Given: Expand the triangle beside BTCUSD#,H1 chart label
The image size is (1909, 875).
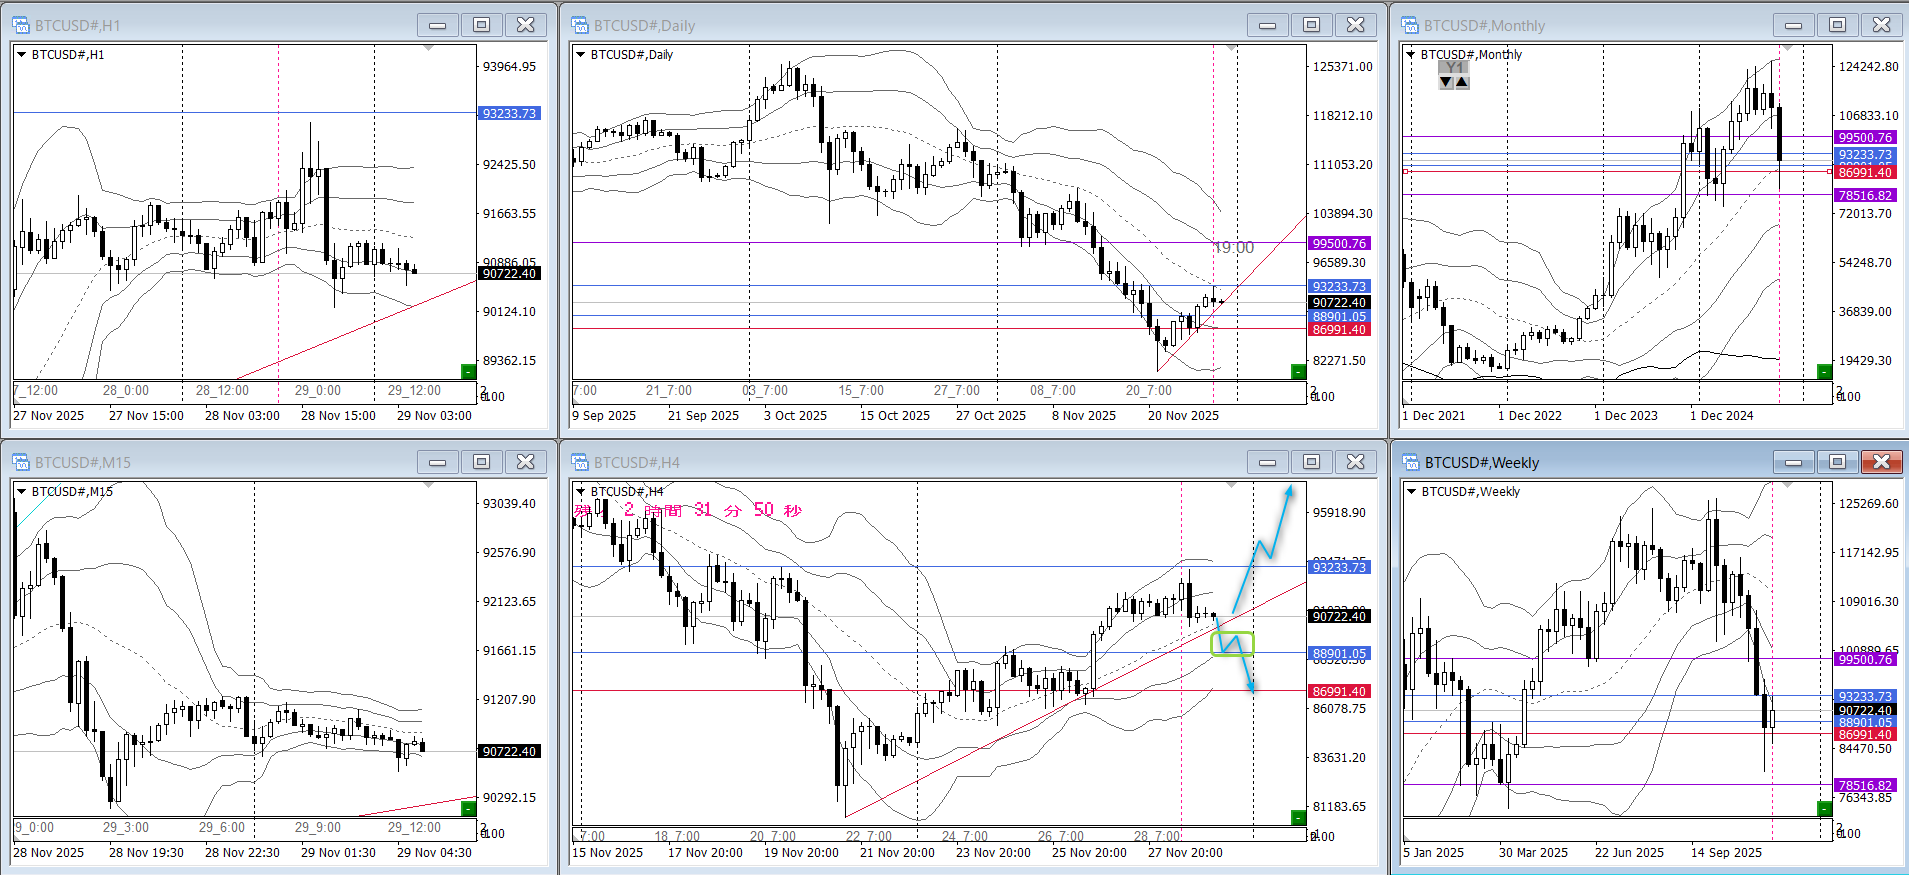Looking at the screenshot, I should pyautogui.click(x=21, y=55).
